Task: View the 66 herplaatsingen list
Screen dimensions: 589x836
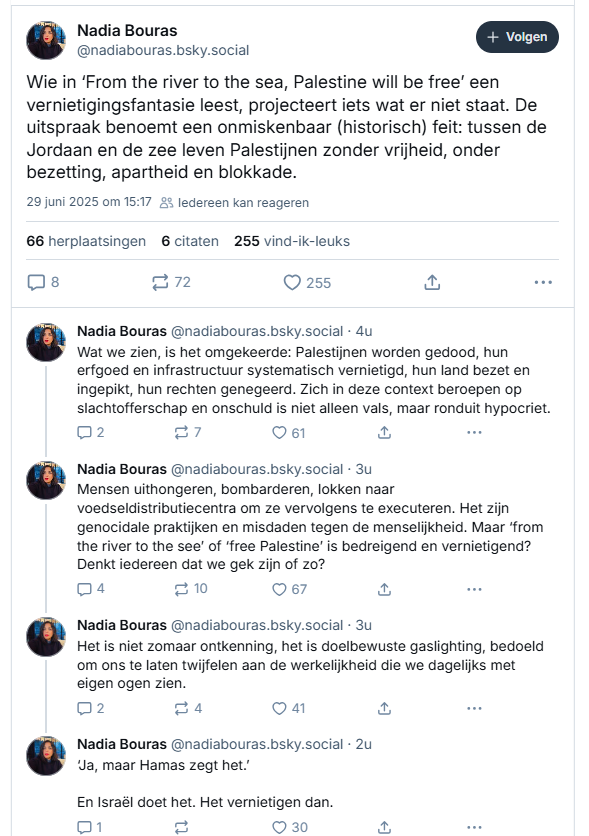Action: [86, 241]
